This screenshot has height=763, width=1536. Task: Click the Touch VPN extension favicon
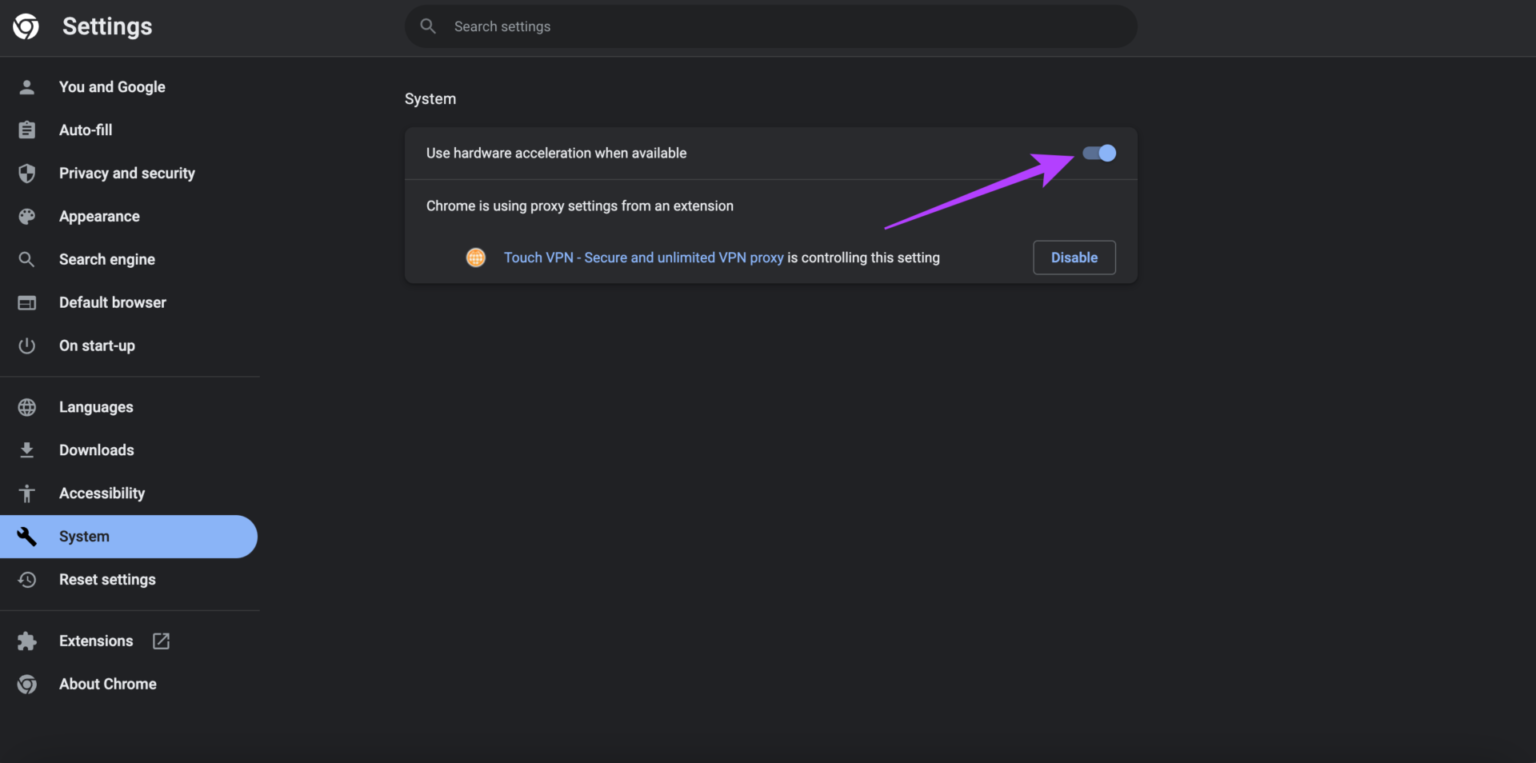[476, 257]
